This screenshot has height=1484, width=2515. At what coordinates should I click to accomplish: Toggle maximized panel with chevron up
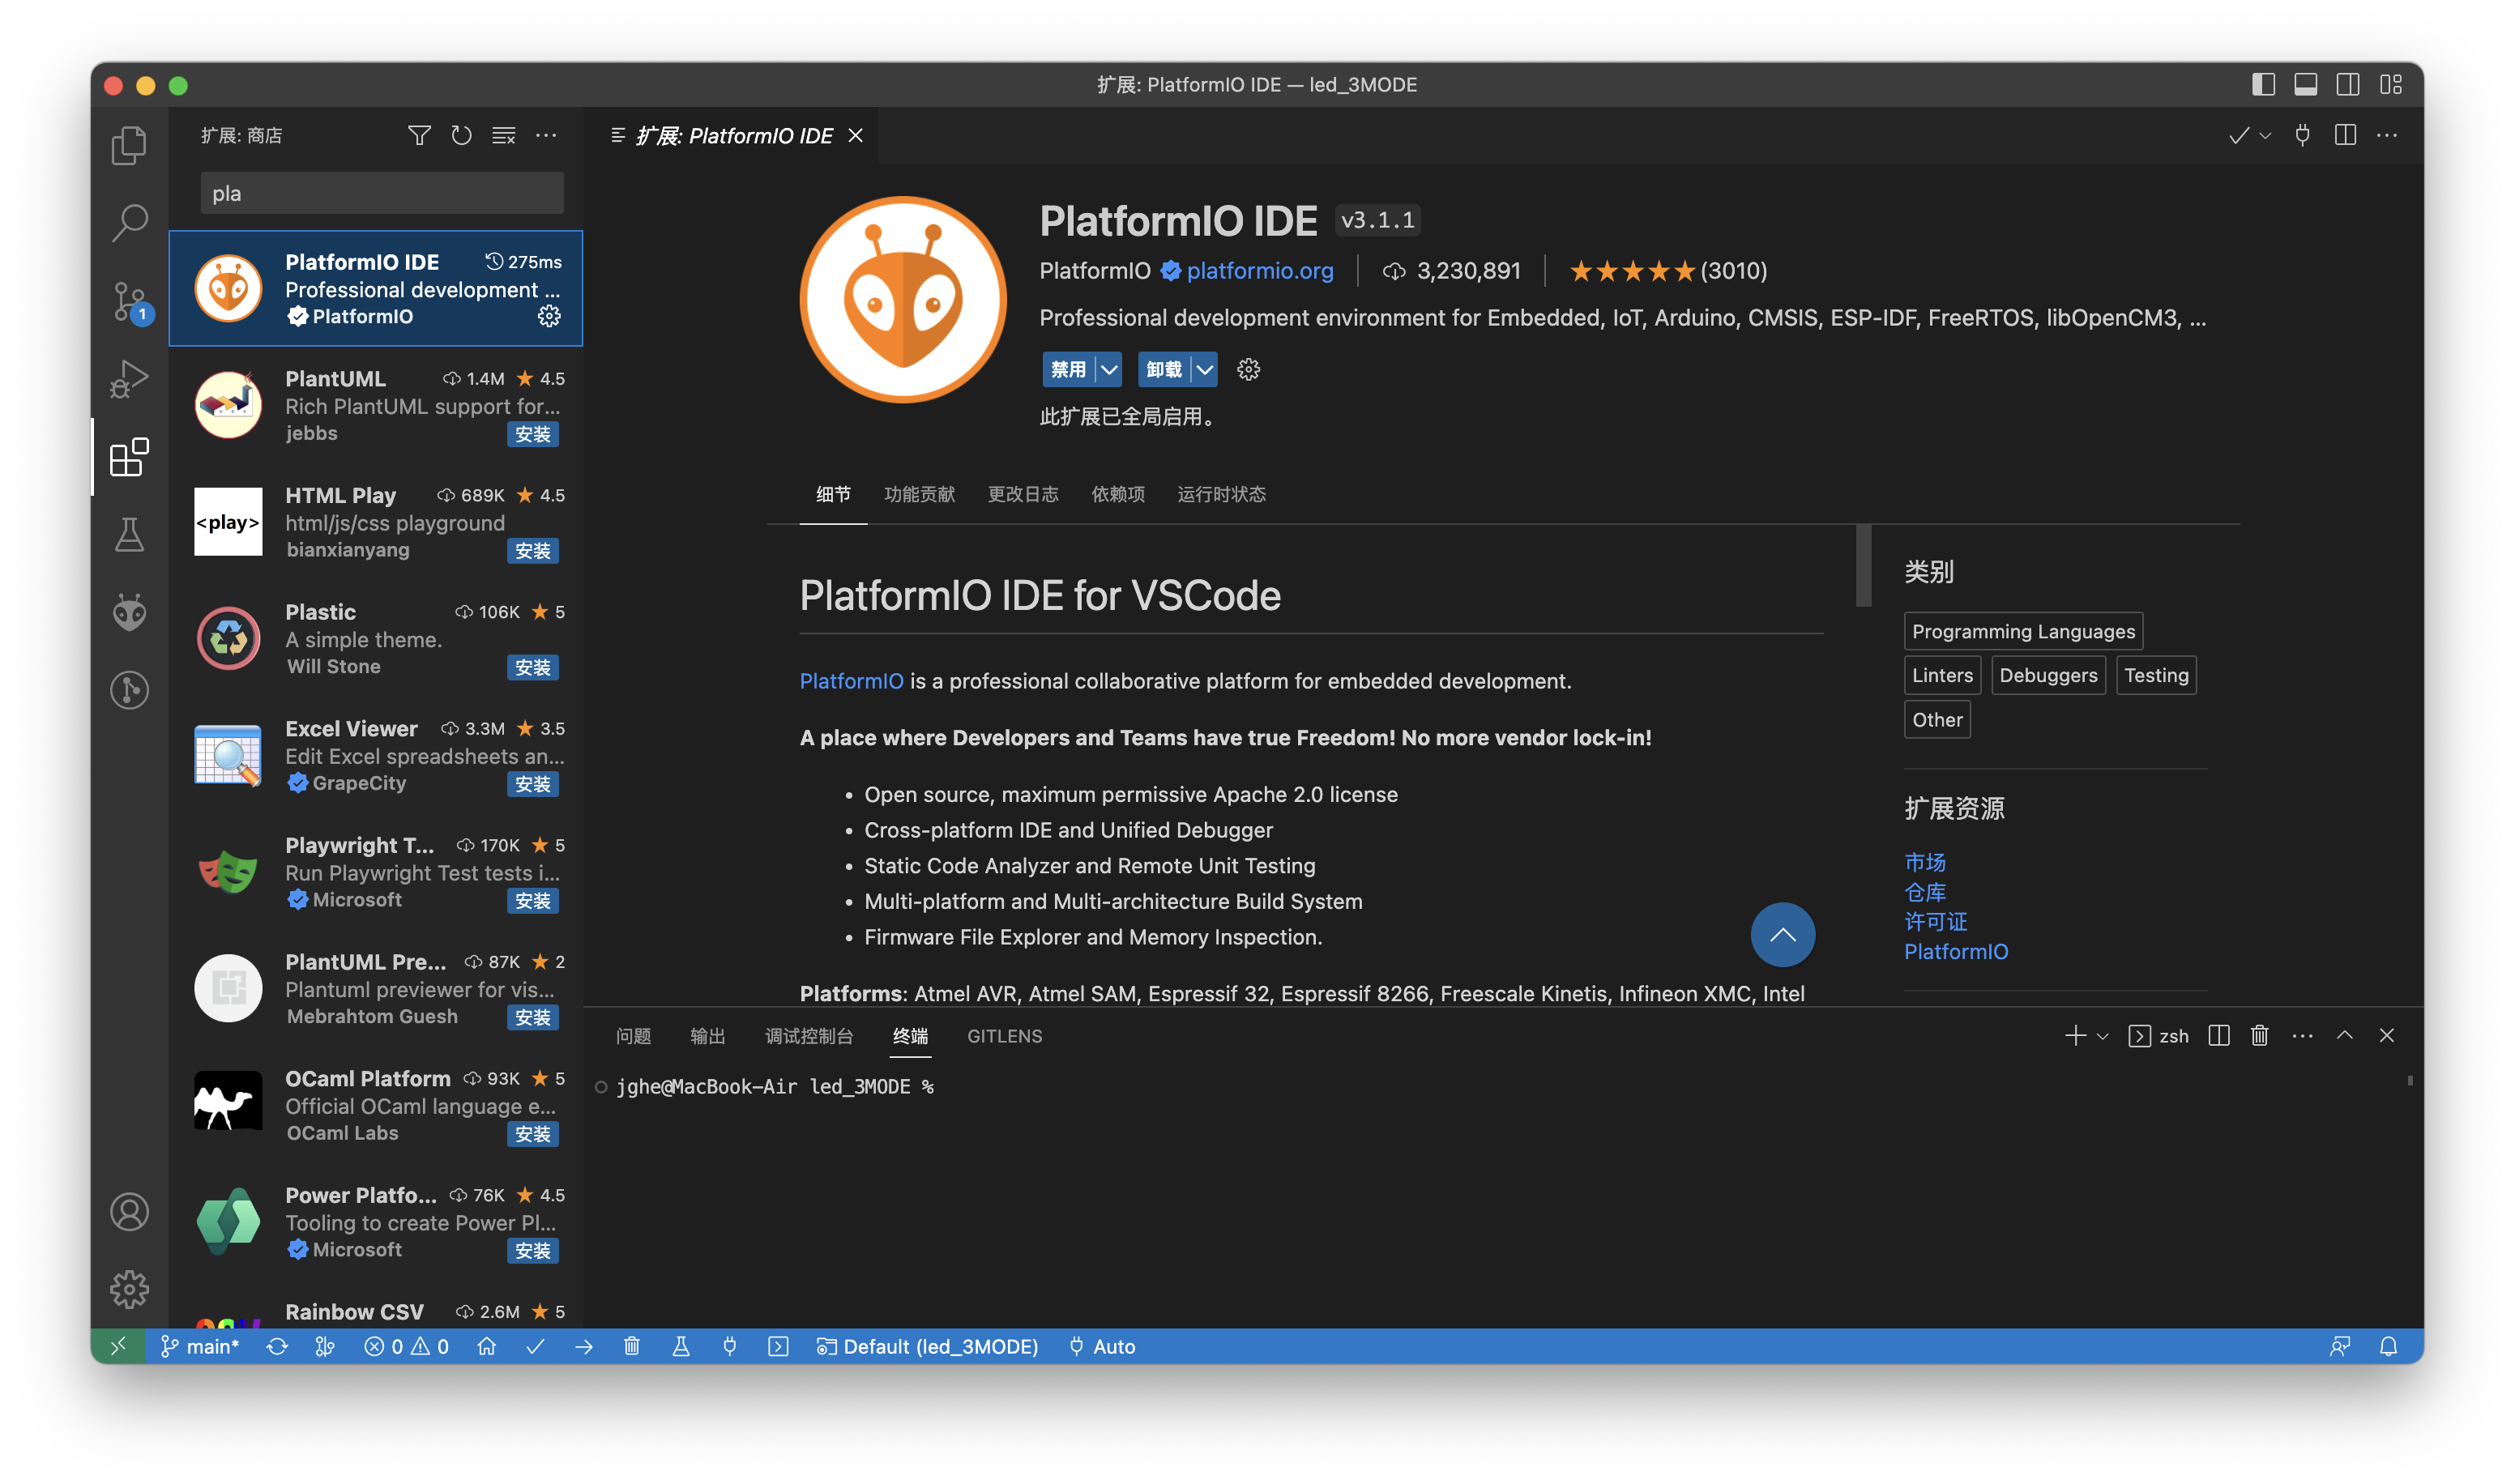click(x=2345, y=1036)
